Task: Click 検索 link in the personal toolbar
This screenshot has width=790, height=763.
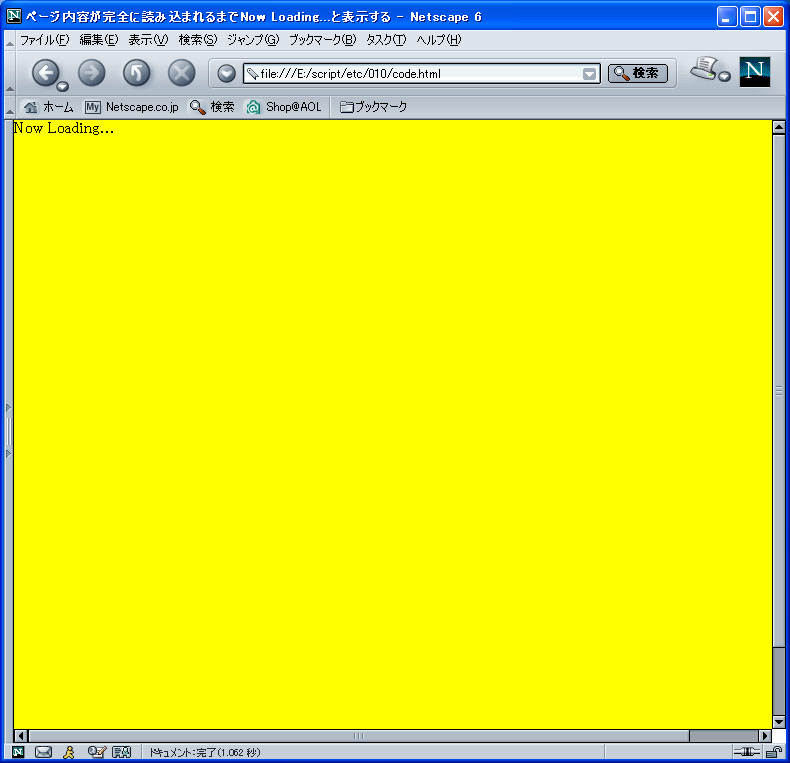Action: (x=212, y=107)
